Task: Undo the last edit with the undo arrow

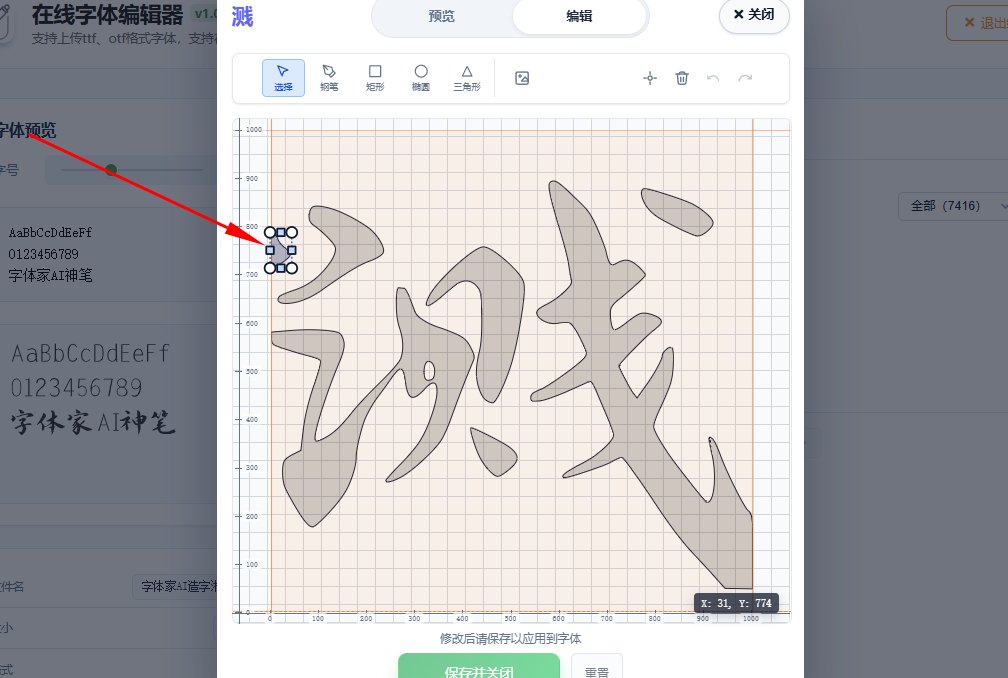Action: coord(713,77)
